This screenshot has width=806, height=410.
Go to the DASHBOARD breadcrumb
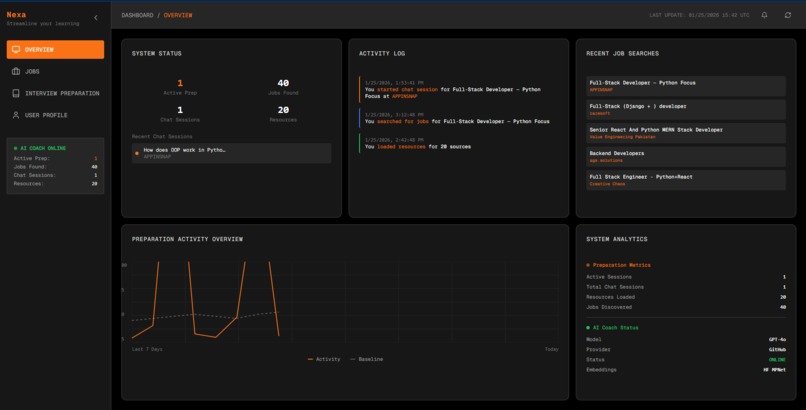point(137,15)
